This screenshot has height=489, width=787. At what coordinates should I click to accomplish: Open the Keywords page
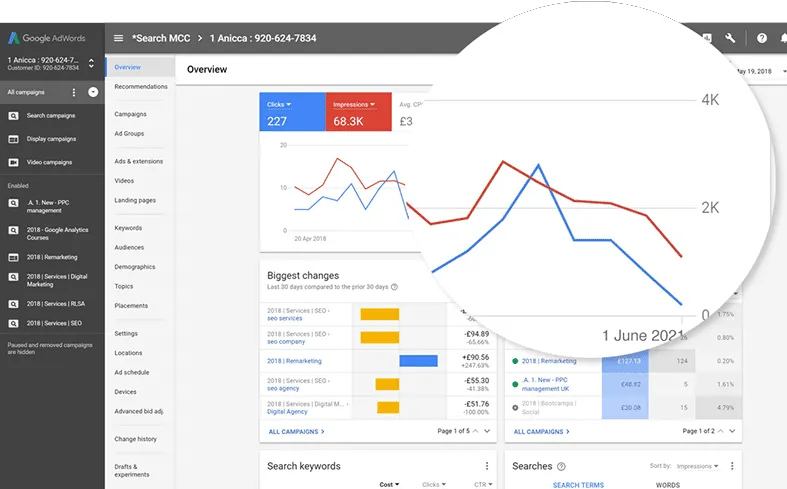point(128,228)
